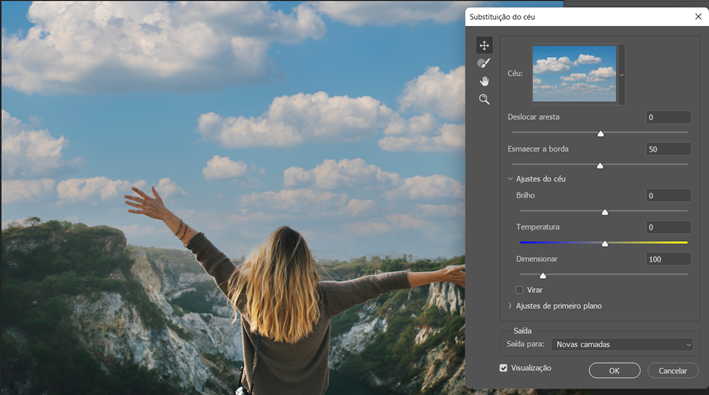Click the Deslocar aresta value field
The width and height of the screenshot is (709, 395).
coord(668,118)
